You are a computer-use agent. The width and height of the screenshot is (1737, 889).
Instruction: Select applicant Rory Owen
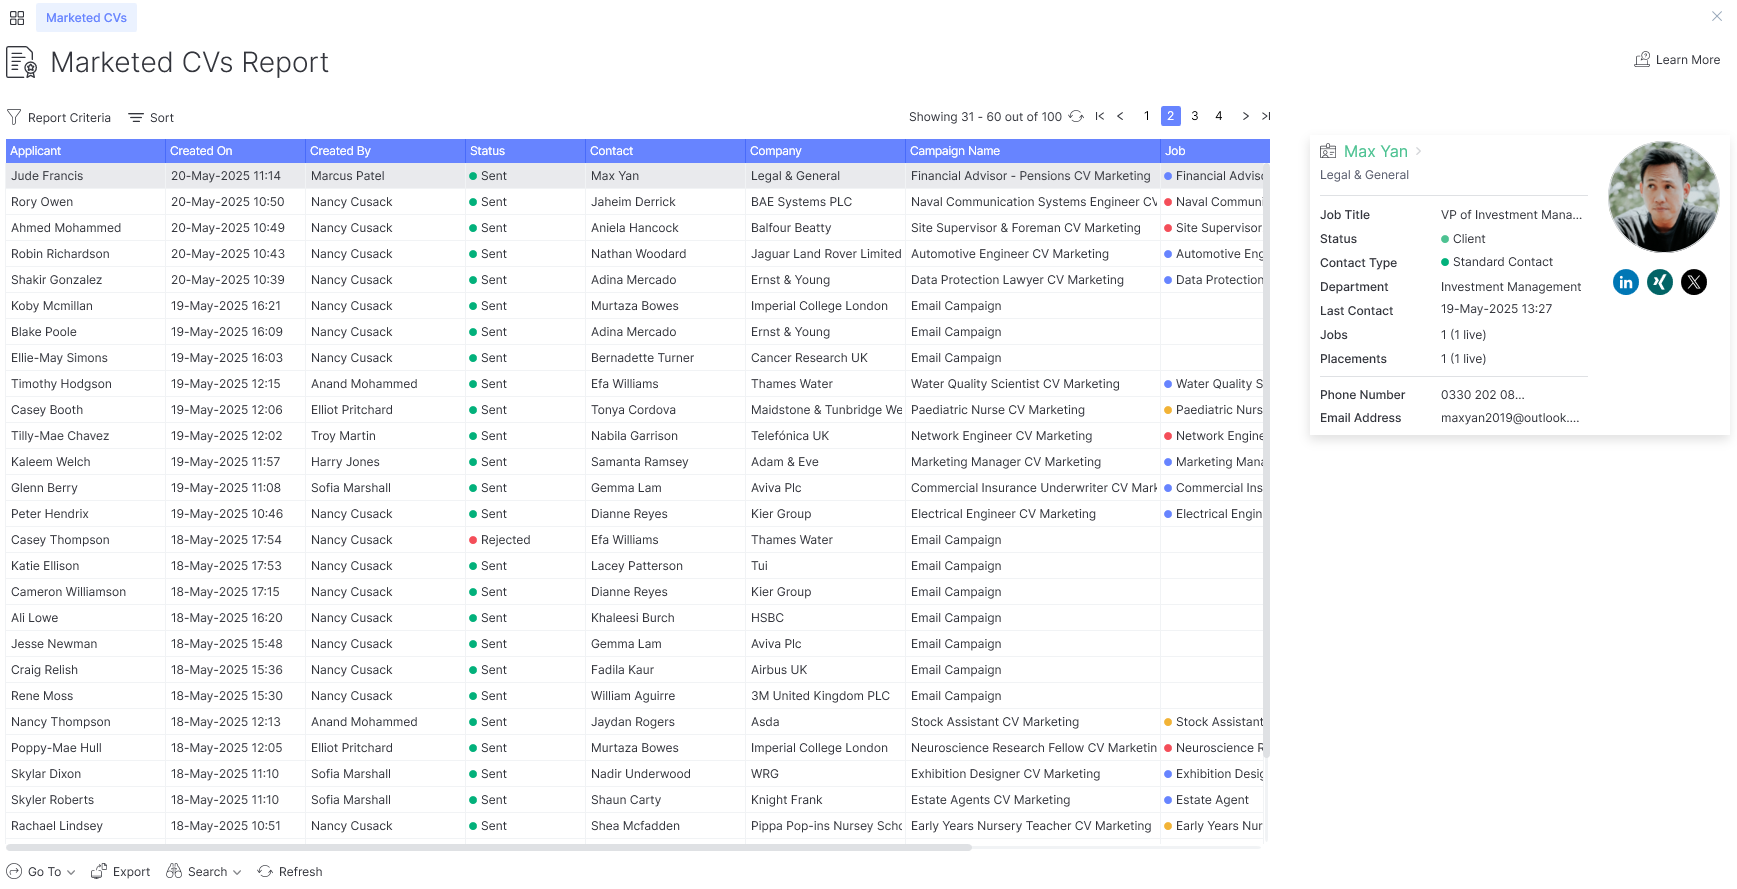(42, 202)
